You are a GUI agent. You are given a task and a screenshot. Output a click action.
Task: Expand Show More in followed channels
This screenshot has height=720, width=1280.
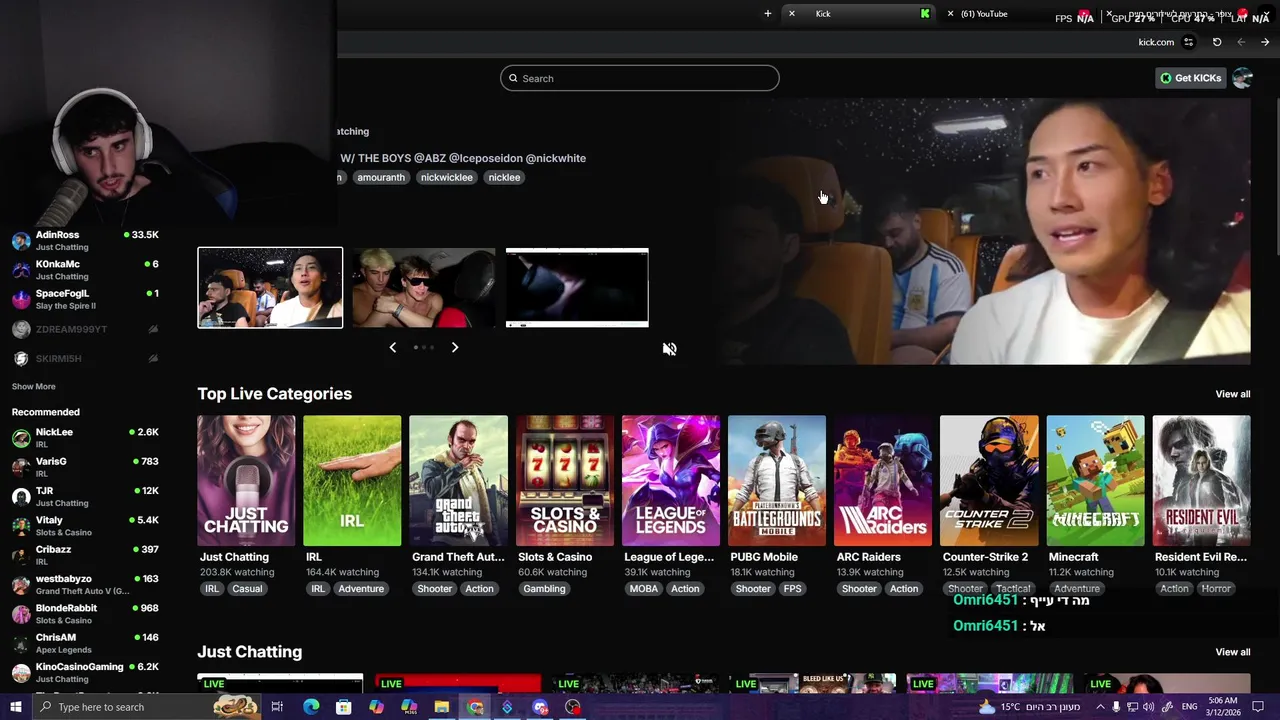pyautogui.click(x=33, y=386)
